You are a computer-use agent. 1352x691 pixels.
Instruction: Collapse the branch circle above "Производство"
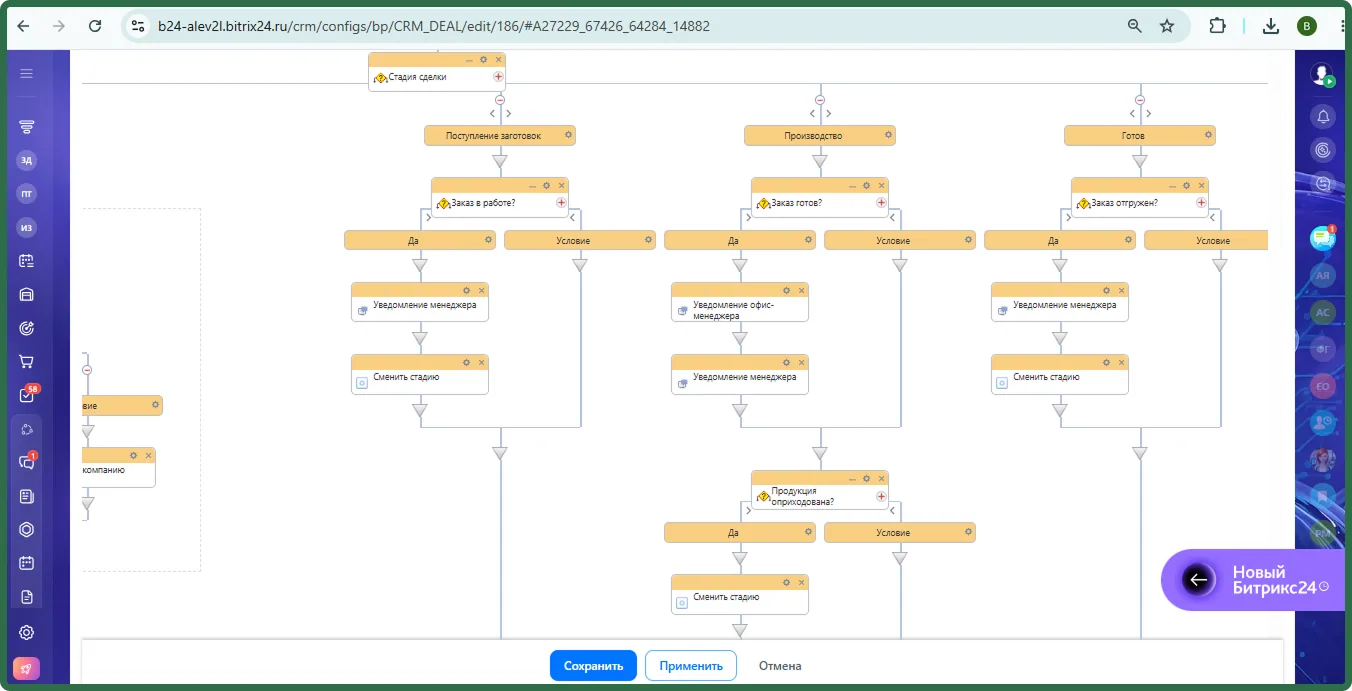click(820, 99)
